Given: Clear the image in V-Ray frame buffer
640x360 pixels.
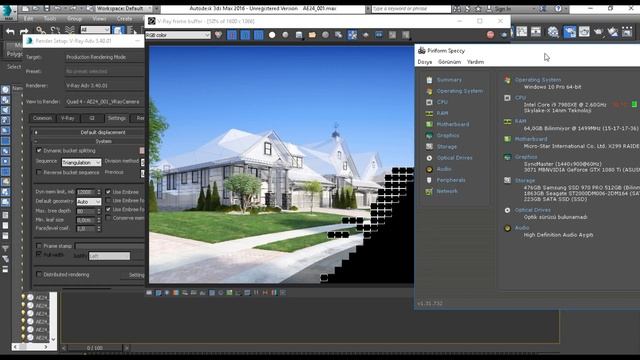Looking at the screenshot, I should coord(325,35).
